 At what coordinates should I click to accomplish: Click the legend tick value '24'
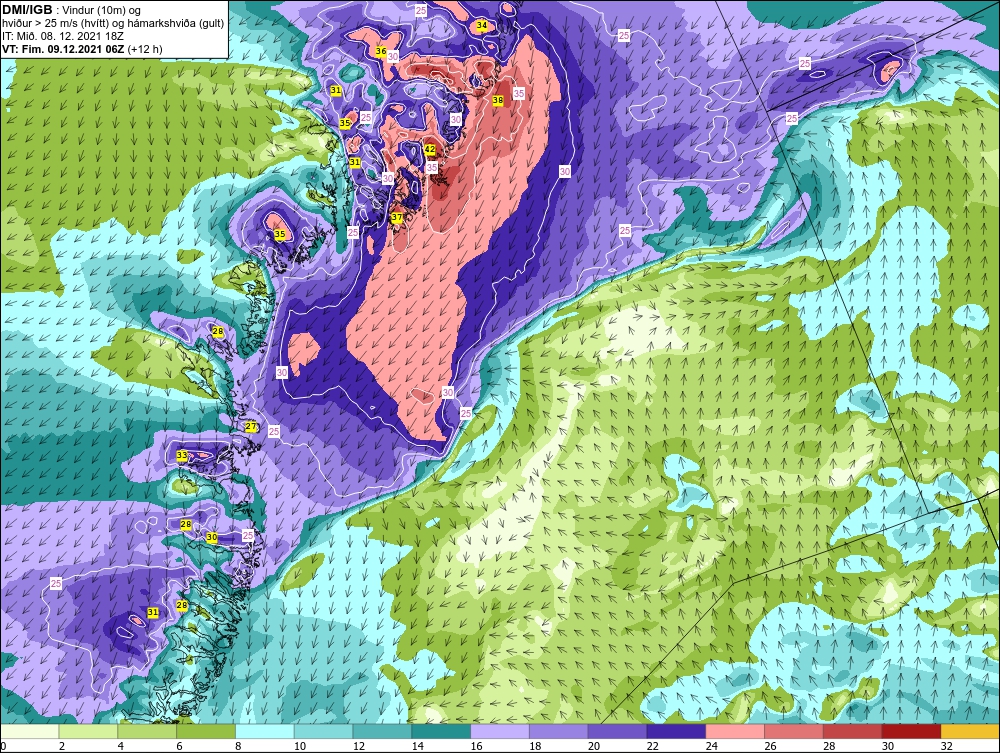712,746
